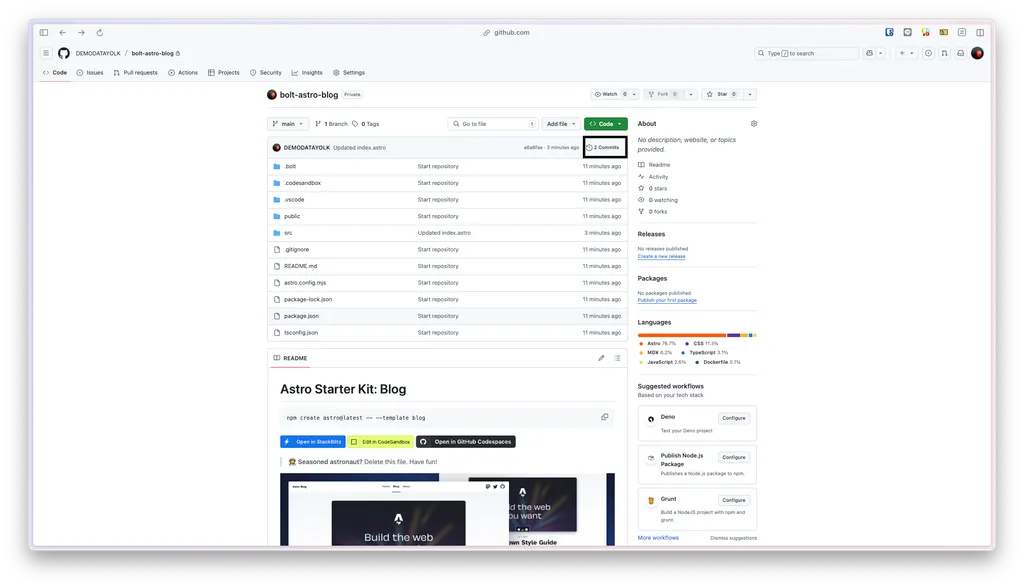
Task: Expand the create-new dropdown arrow
Action: point(912,53)
